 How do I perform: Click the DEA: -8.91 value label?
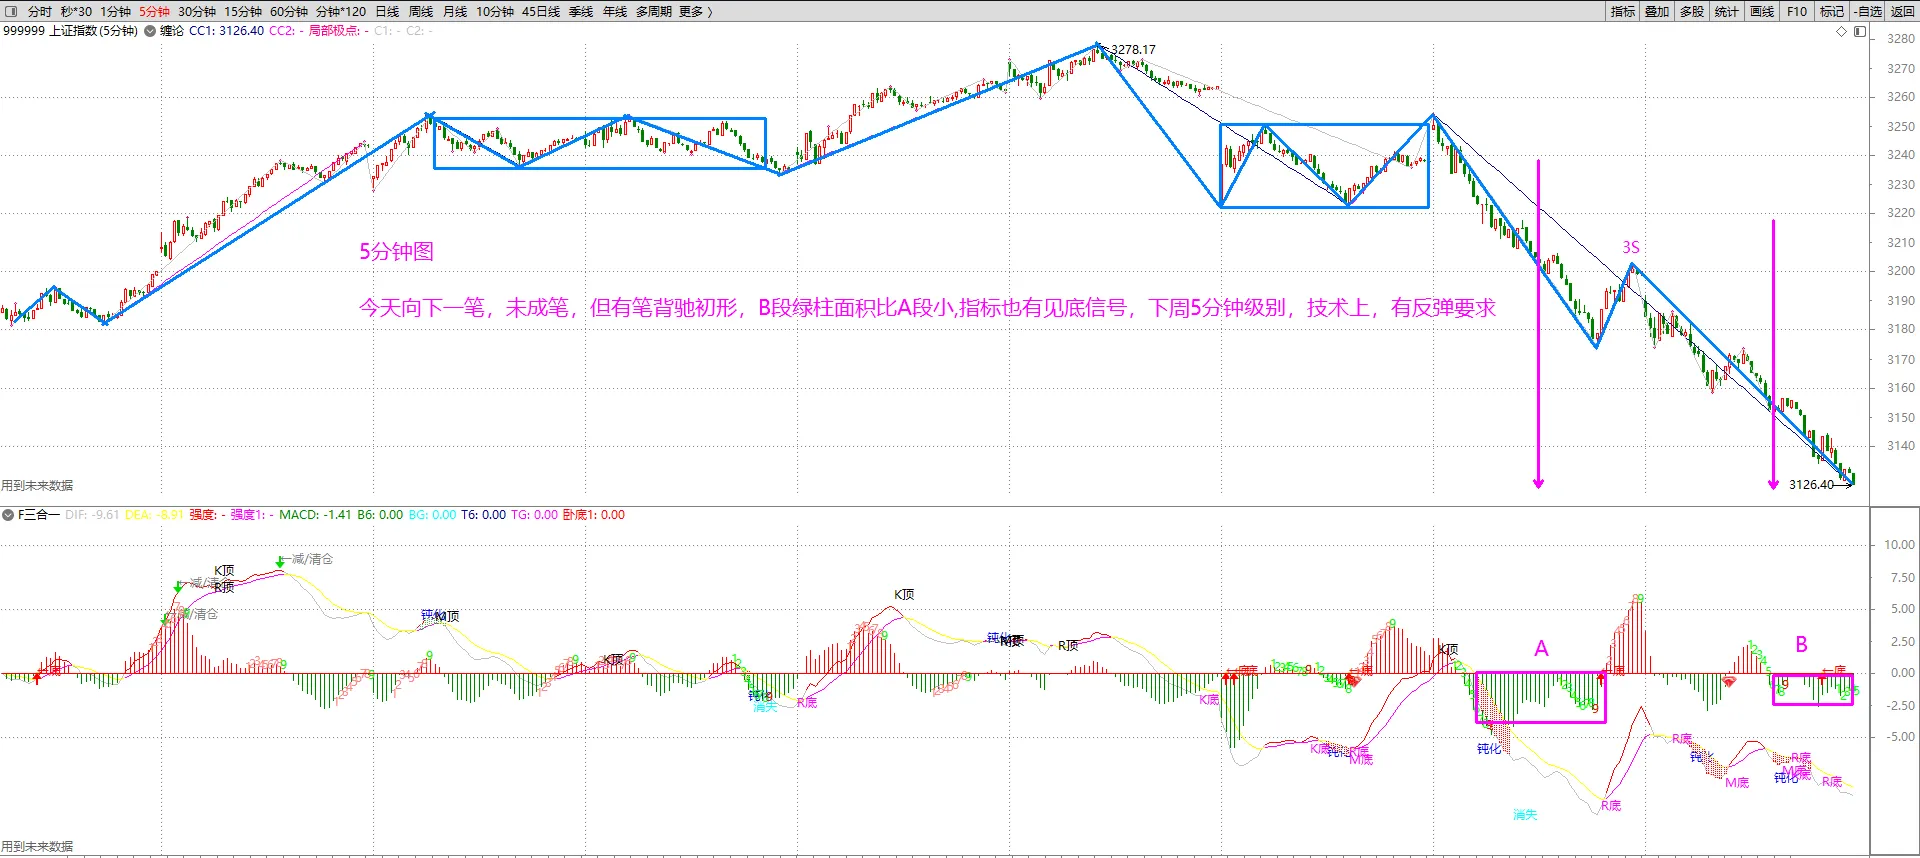(154, 515)
